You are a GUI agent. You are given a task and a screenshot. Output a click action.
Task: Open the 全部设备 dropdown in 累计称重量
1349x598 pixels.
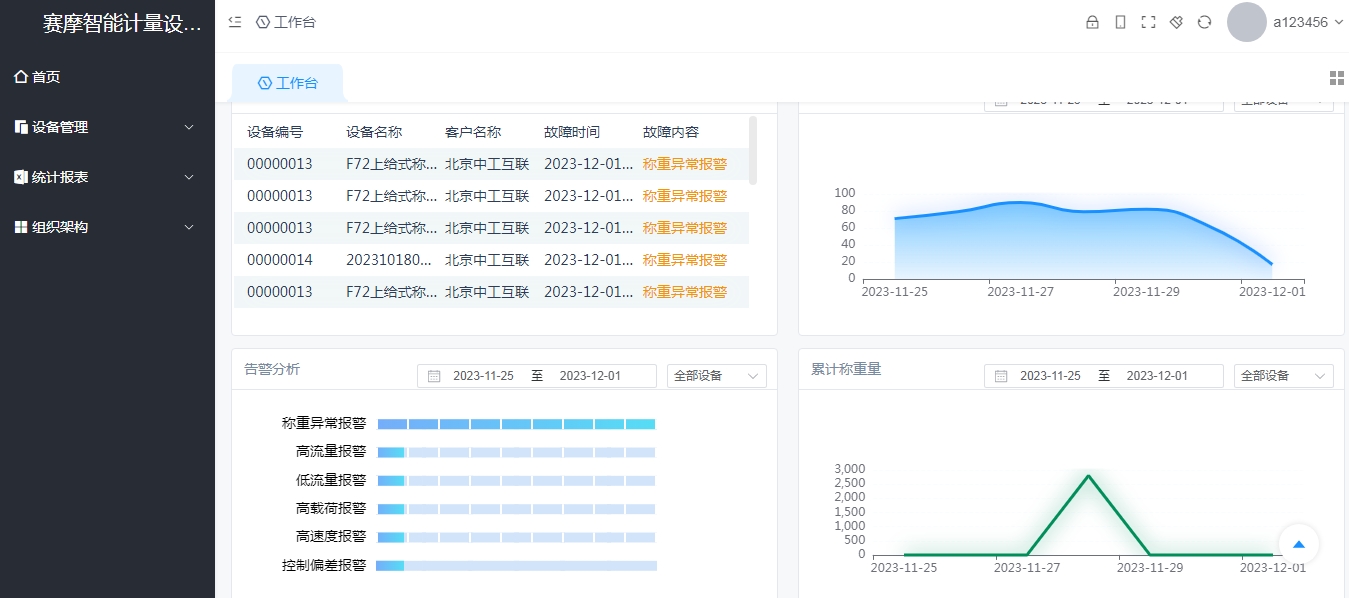(x=1283, y=375)
